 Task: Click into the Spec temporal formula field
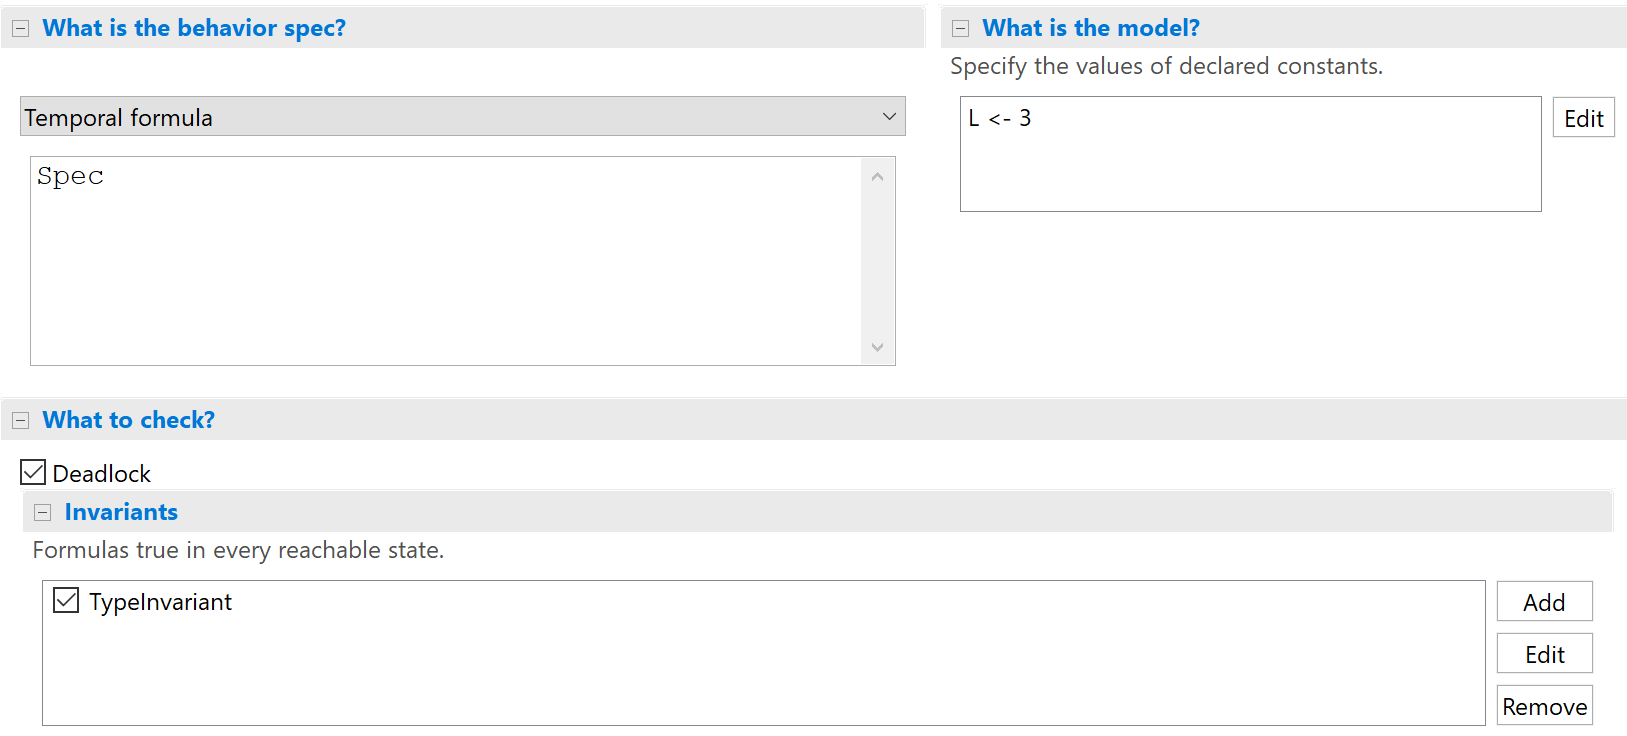click(x=445, y=260)
